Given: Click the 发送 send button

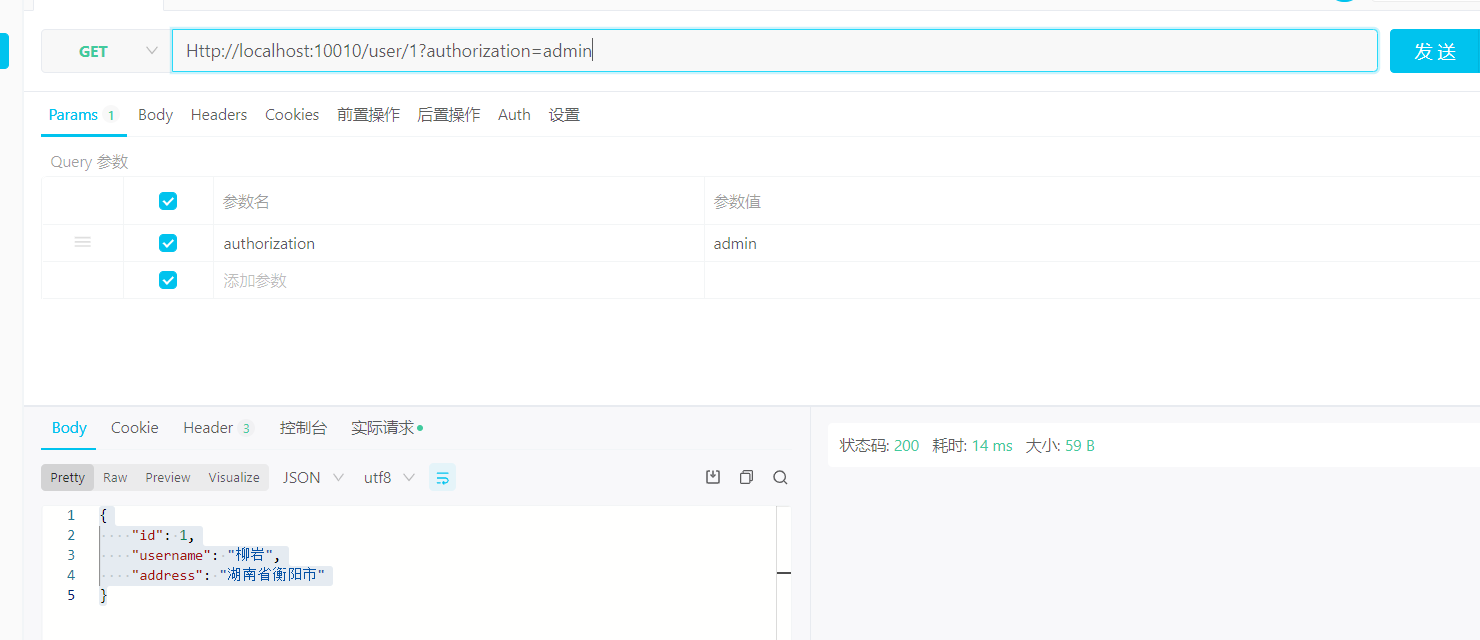Looking at the screenshot, I should (x=1435, y=51).
